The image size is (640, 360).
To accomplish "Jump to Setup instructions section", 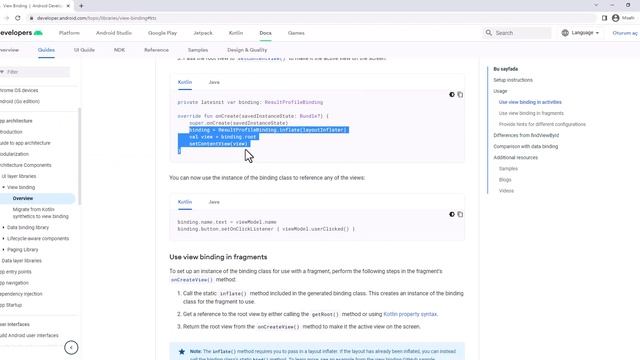I will [x=513, y=80].
